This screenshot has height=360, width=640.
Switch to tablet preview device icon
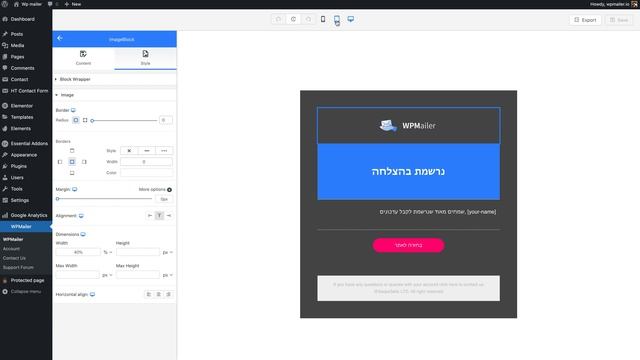[x=337, y=19]
